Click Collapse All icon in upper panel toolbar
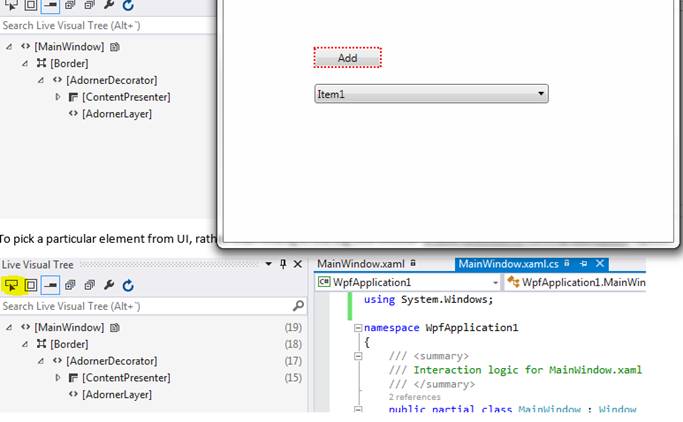The height and width of the screenshot is (422, 683). pos(89,5)
